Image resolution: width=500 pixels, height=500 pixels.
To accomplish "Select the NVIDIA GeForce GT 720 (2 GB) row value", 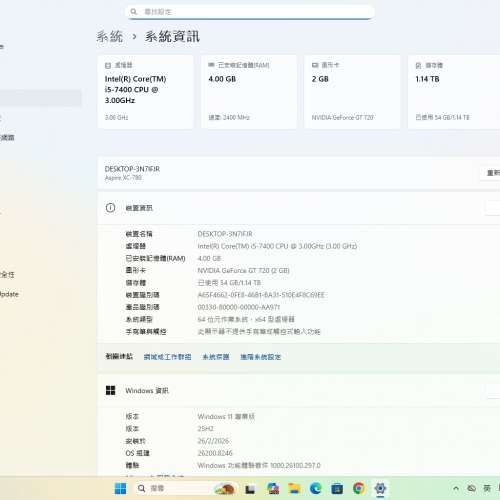I will [x=243, y=270].
